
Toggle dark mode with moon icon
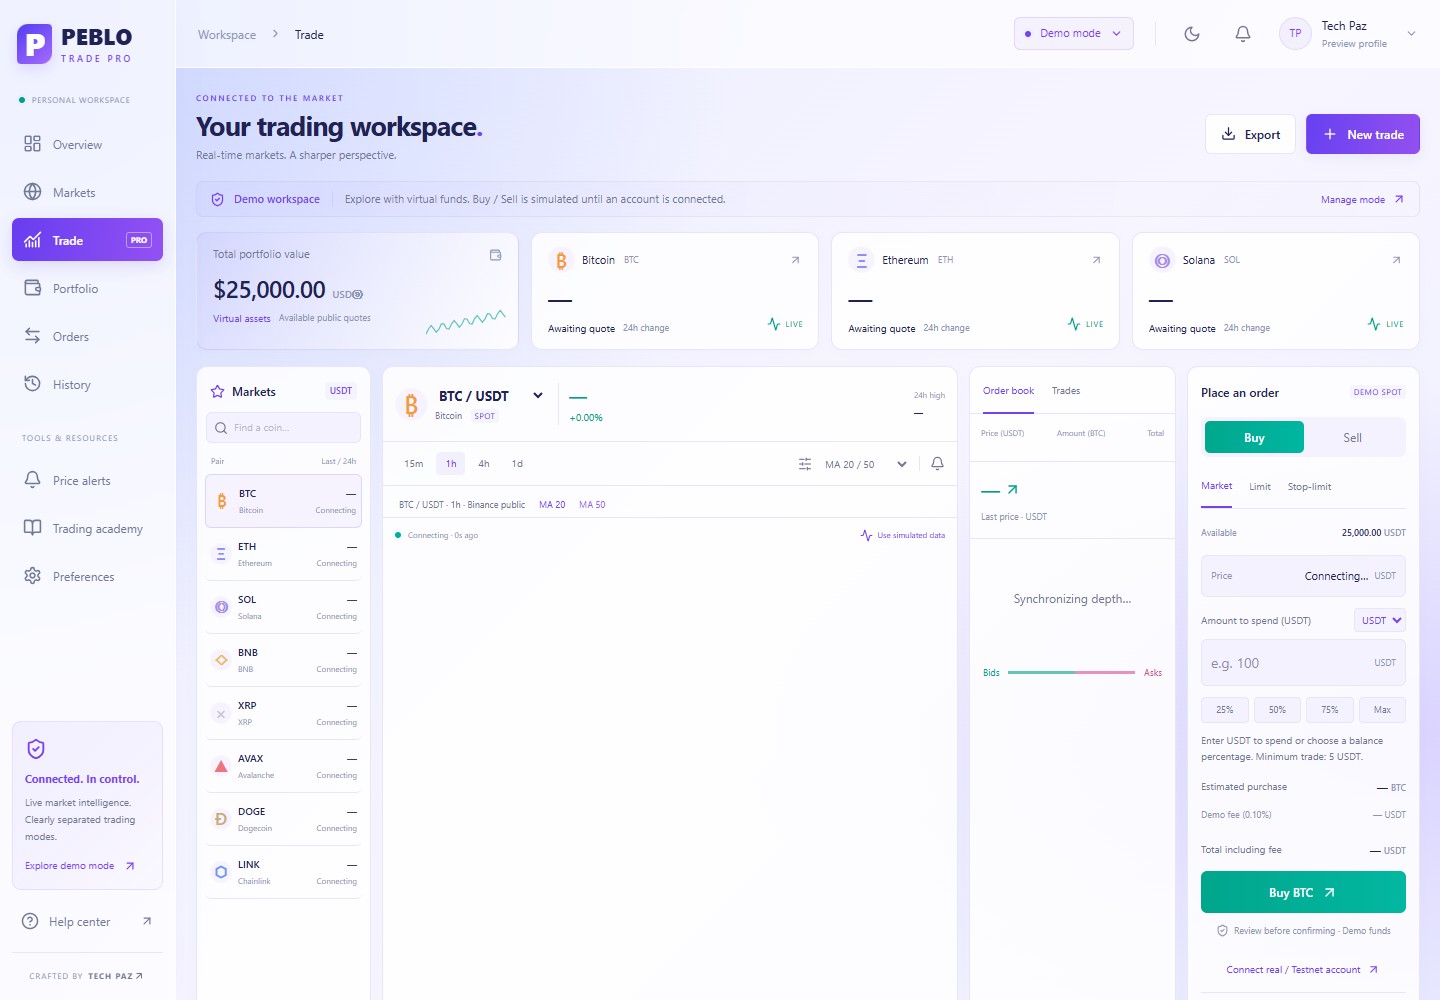pos(1192,34)
